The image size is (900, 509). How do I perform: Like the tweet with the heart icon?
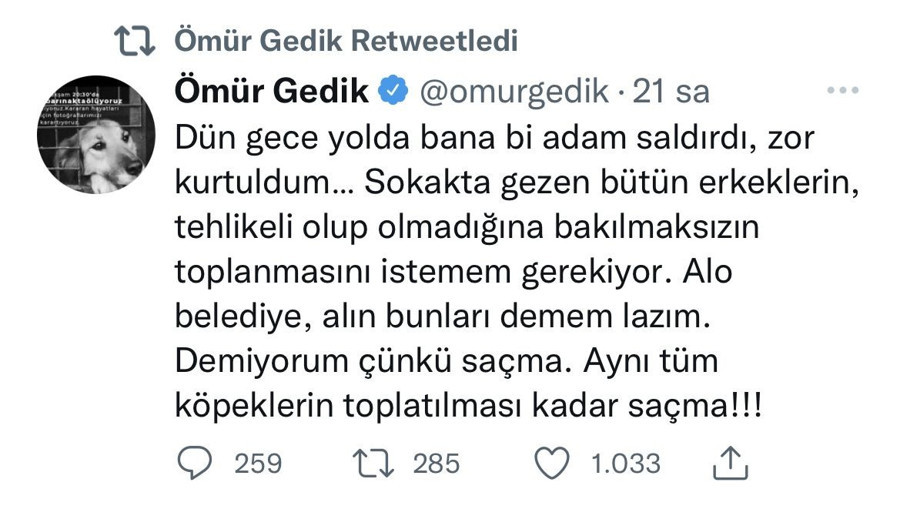click(552, 462)
